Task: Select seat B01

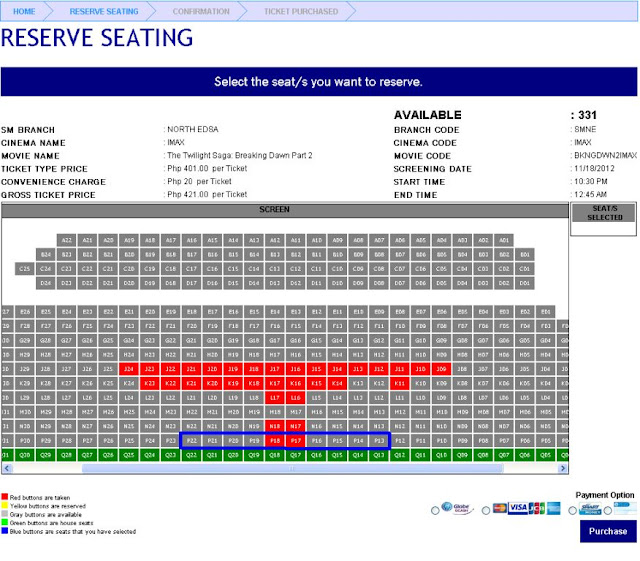Action: coord(525,254)
